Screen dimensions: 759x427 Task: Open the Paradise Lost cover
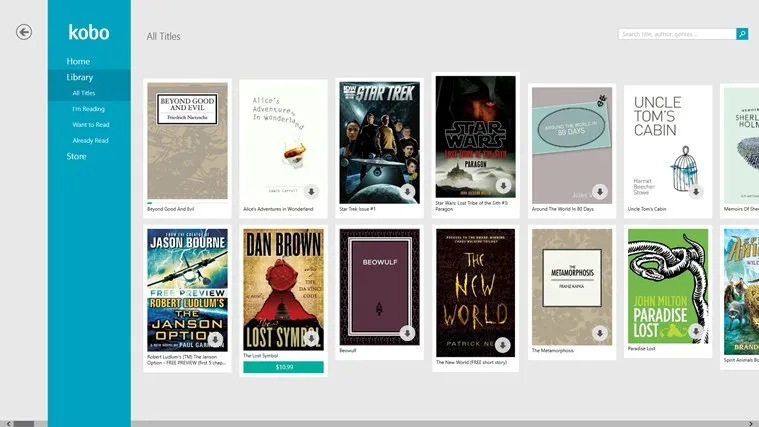coord(668,286)
